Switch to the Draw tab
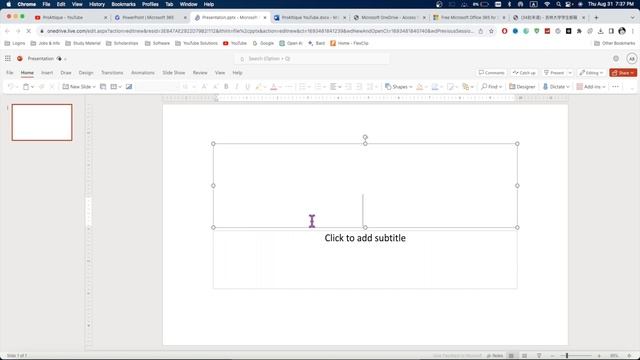Screen dimensions: 640x360 (x=66, y=73)
